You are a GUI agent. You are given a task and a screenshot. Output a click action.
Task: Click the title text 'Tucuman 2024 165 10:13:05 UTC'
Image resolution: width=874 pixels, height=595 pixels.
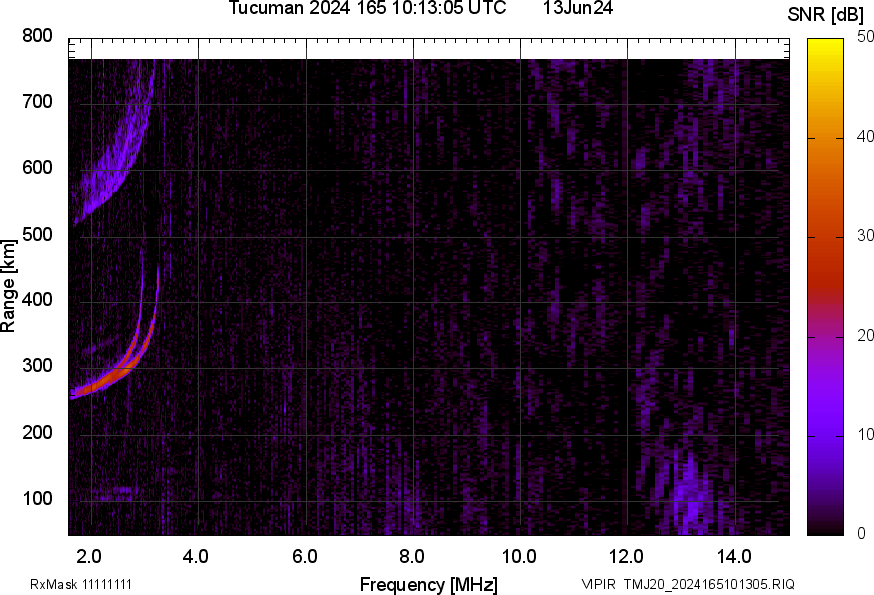tap(367, 8)
